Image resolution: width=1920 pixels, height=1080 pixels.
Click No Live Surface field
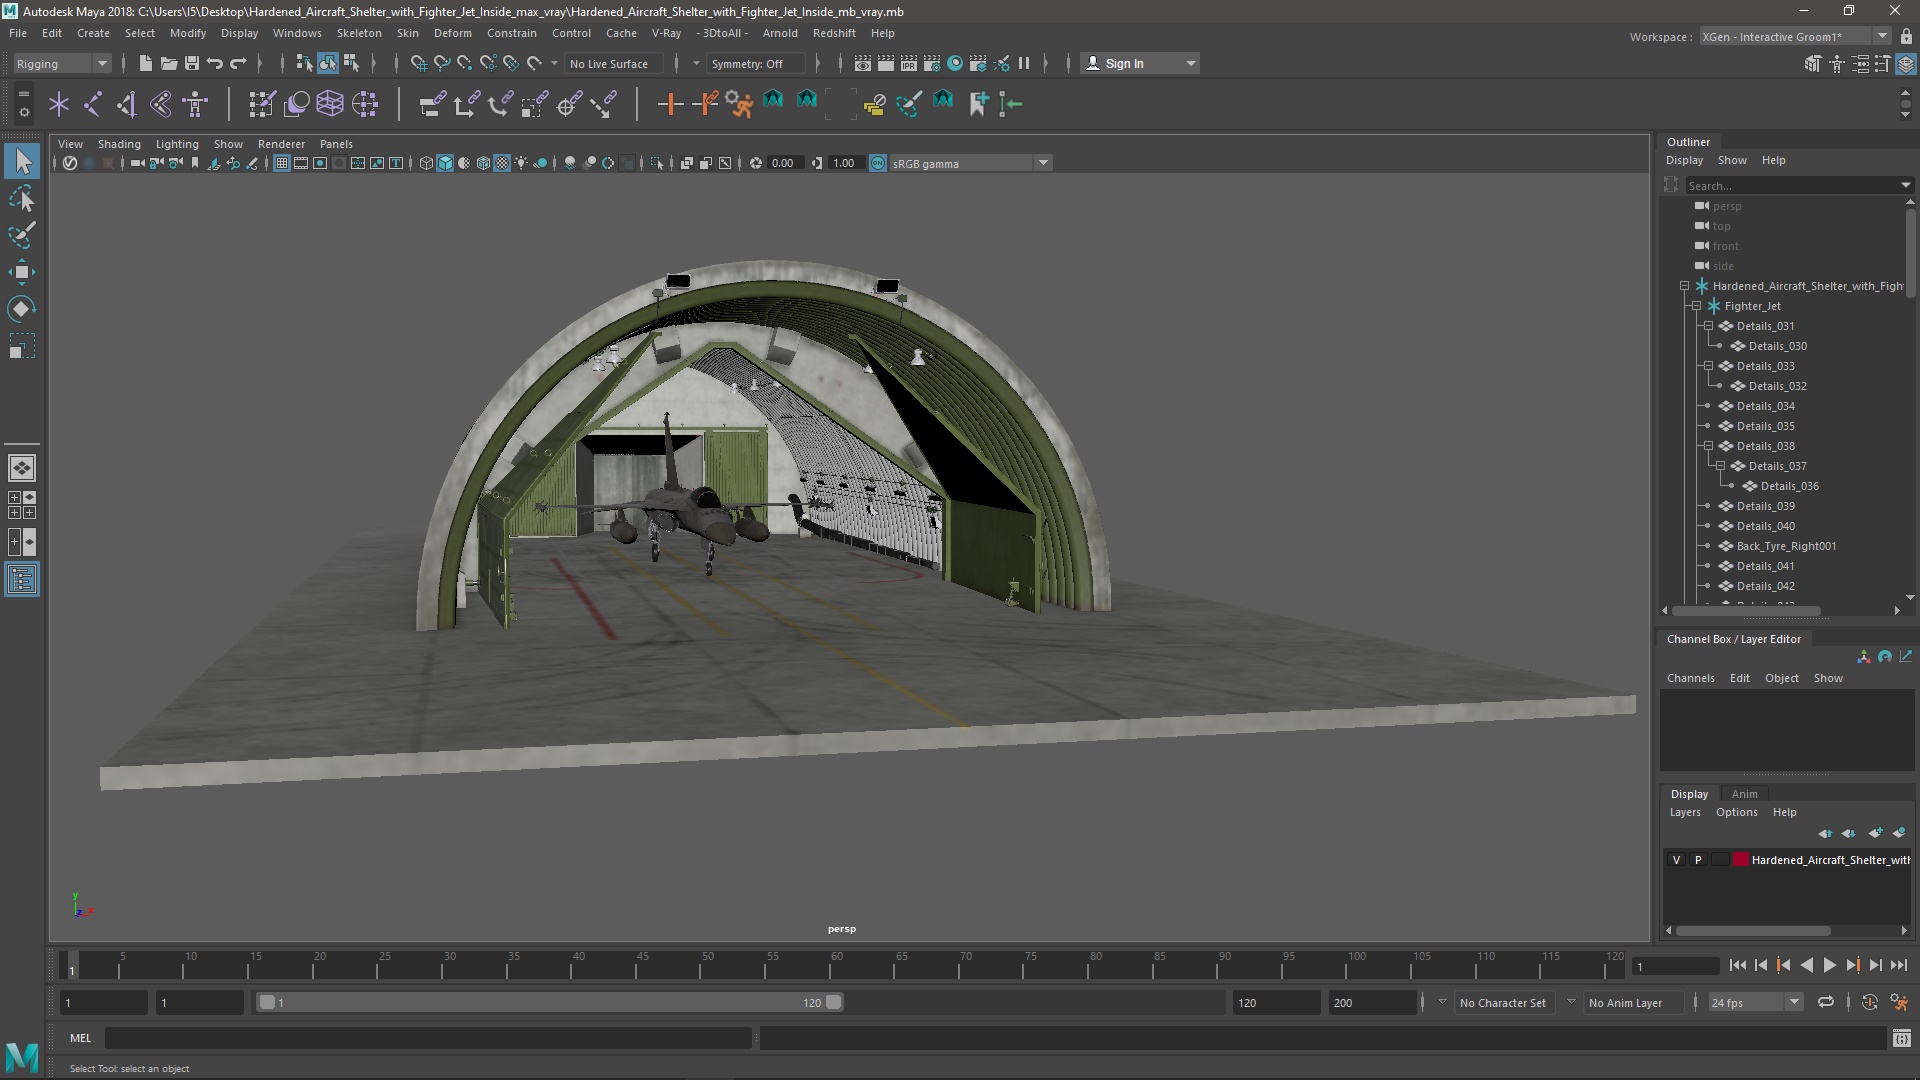(613, 63)
